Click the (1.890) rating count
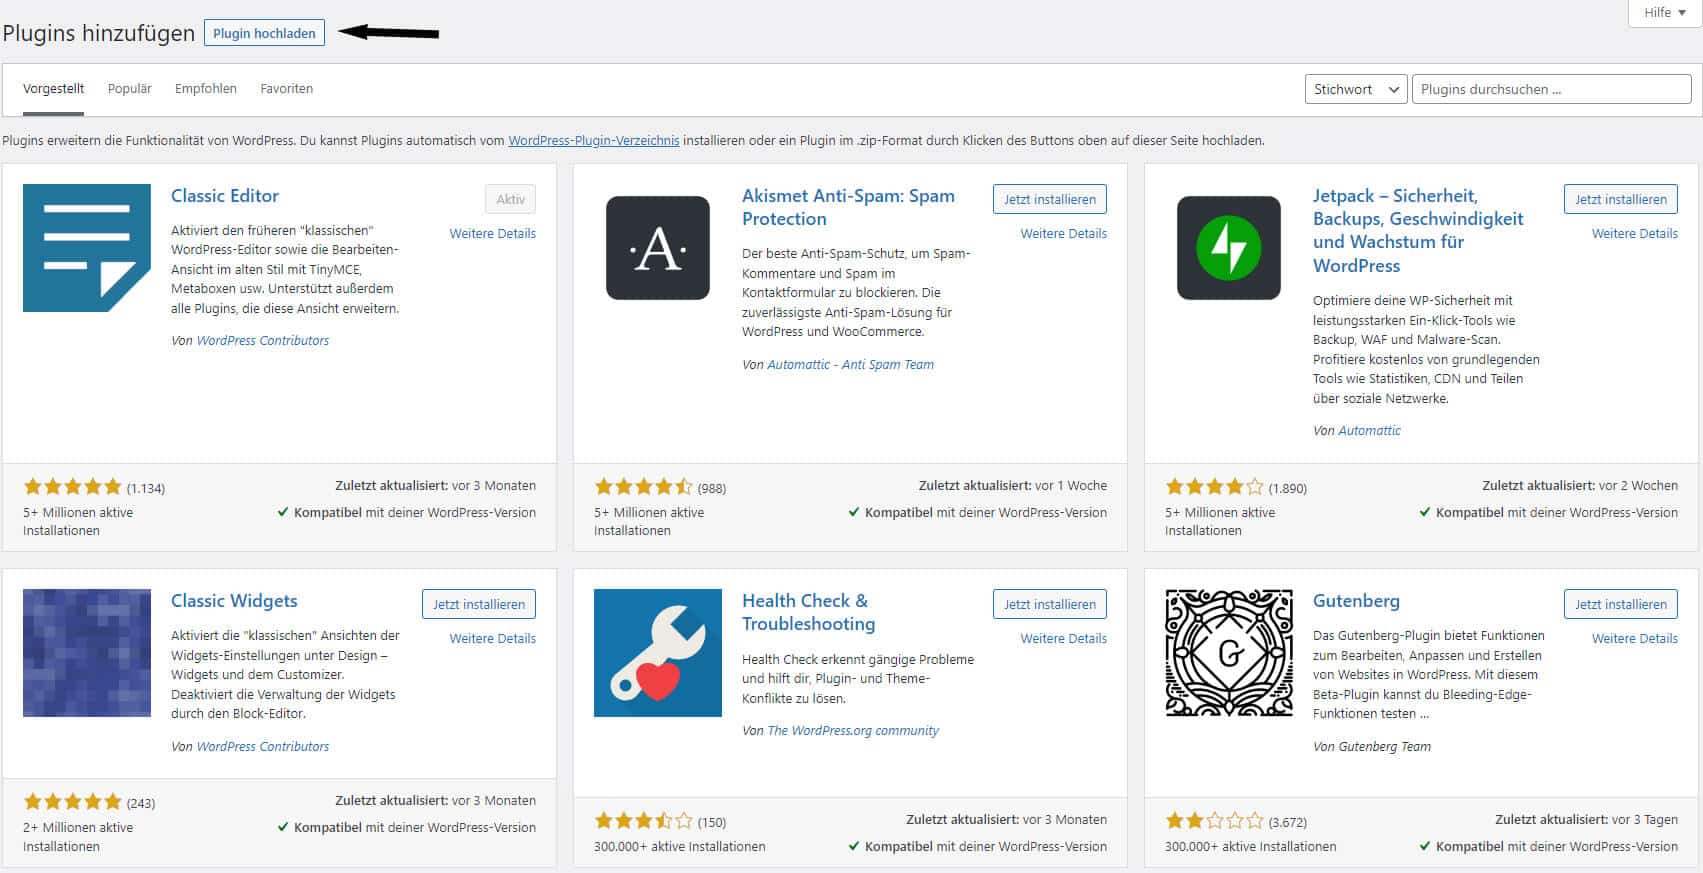The height and width of the screenshot is (873, 1703). click(x=1288, y=489)
